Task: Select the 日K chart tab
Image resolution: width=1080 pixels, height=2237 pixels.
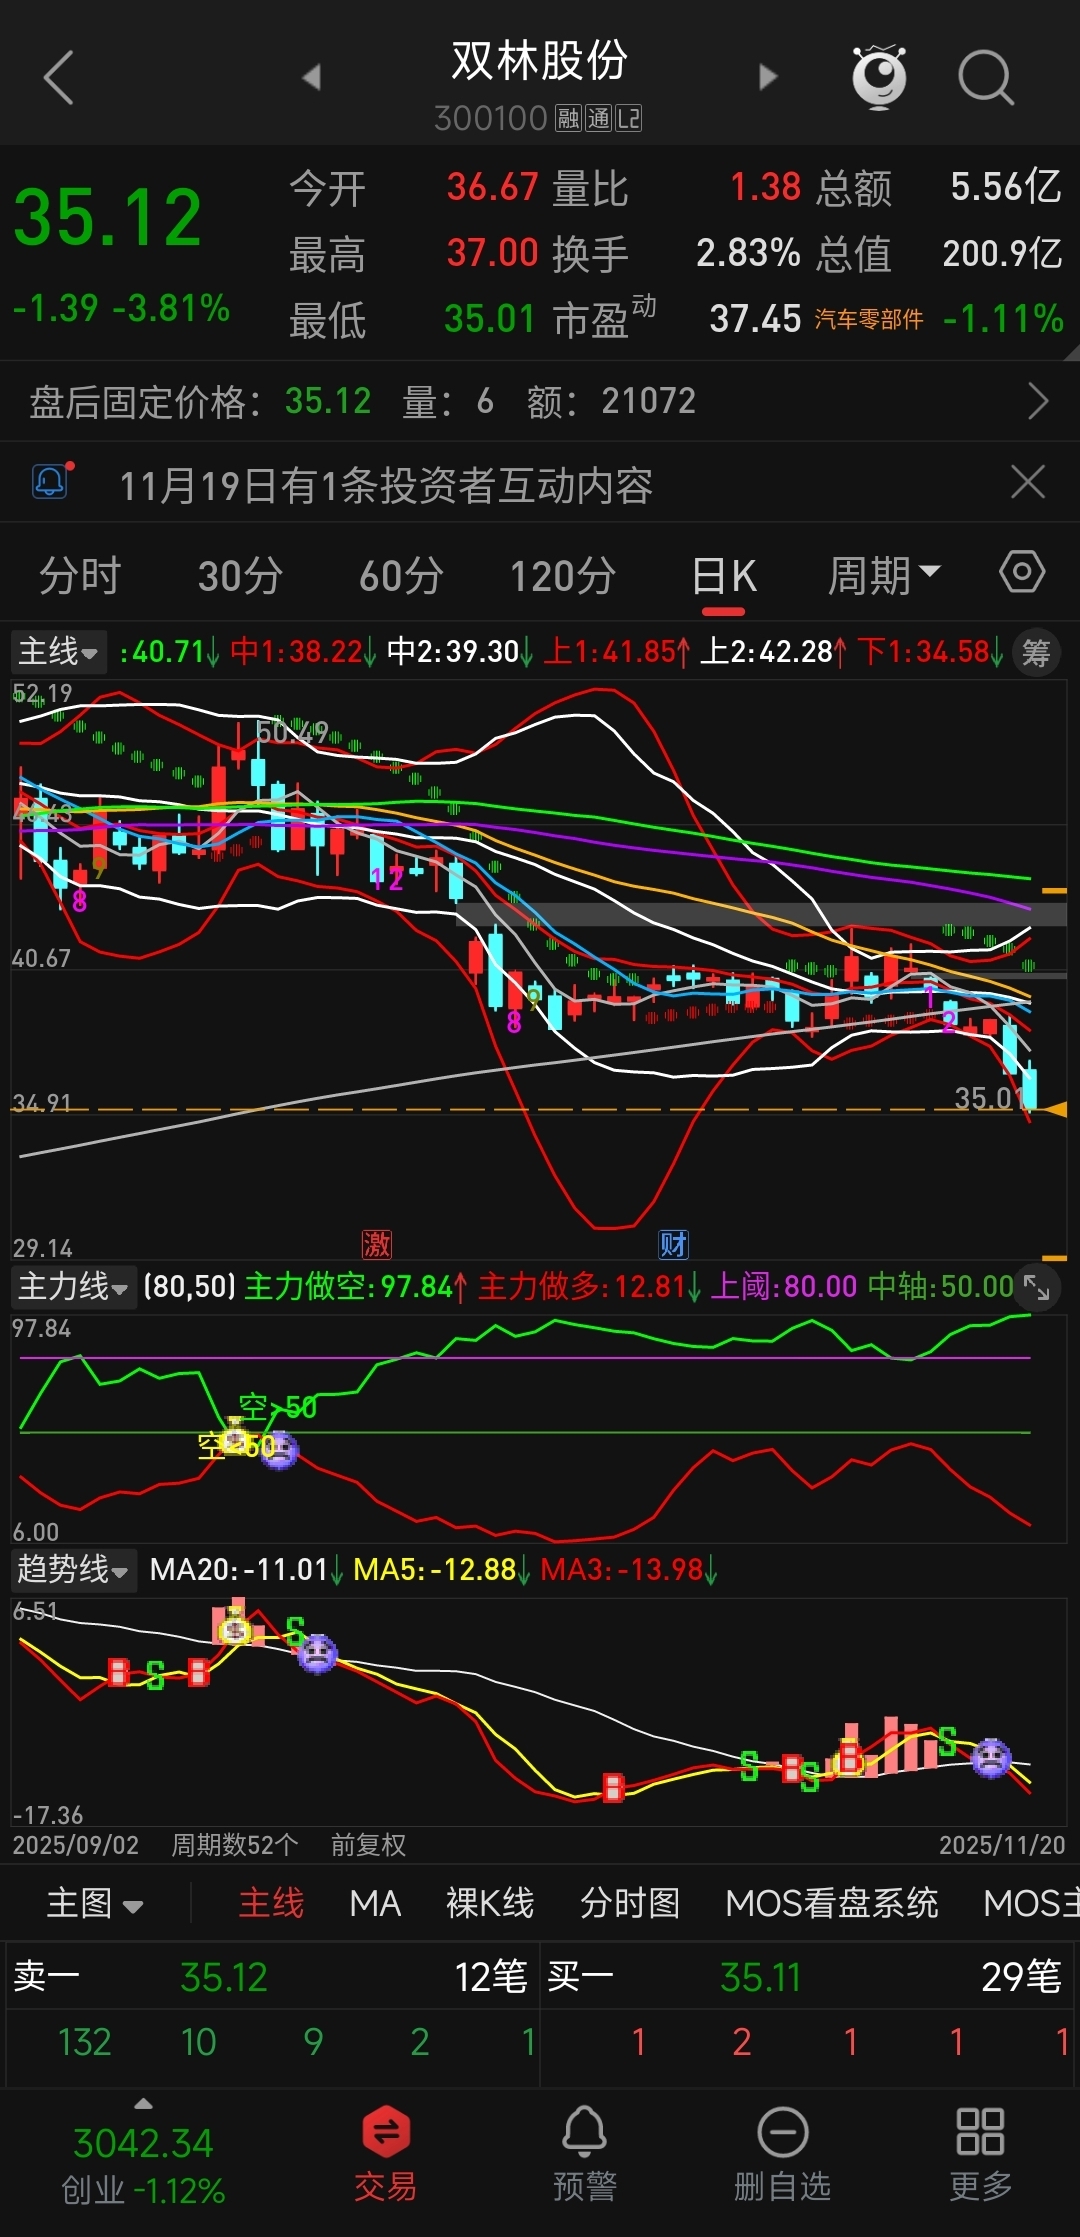Action: [x=724, y=577]
